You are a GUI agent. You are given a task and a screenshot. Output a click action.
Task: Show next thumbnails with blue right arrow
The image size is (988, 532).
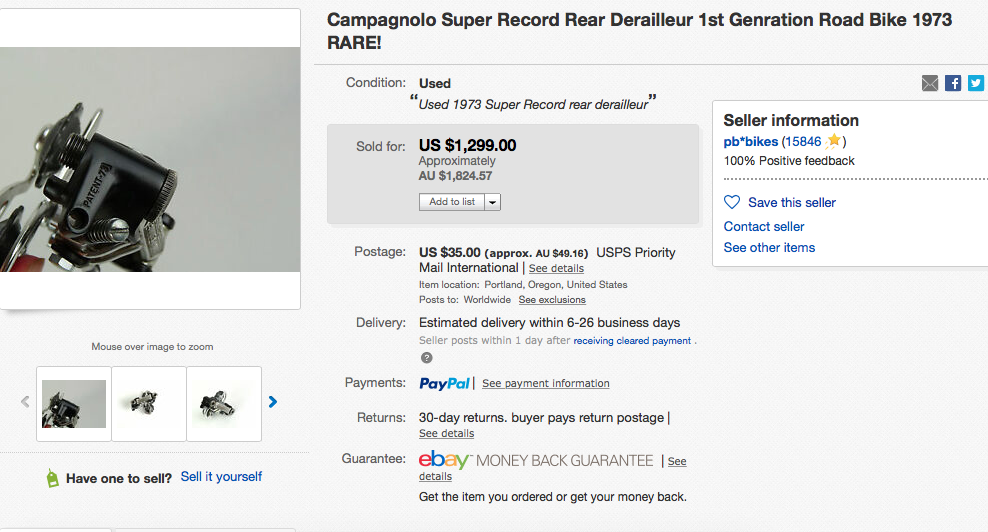click(273, 402)
